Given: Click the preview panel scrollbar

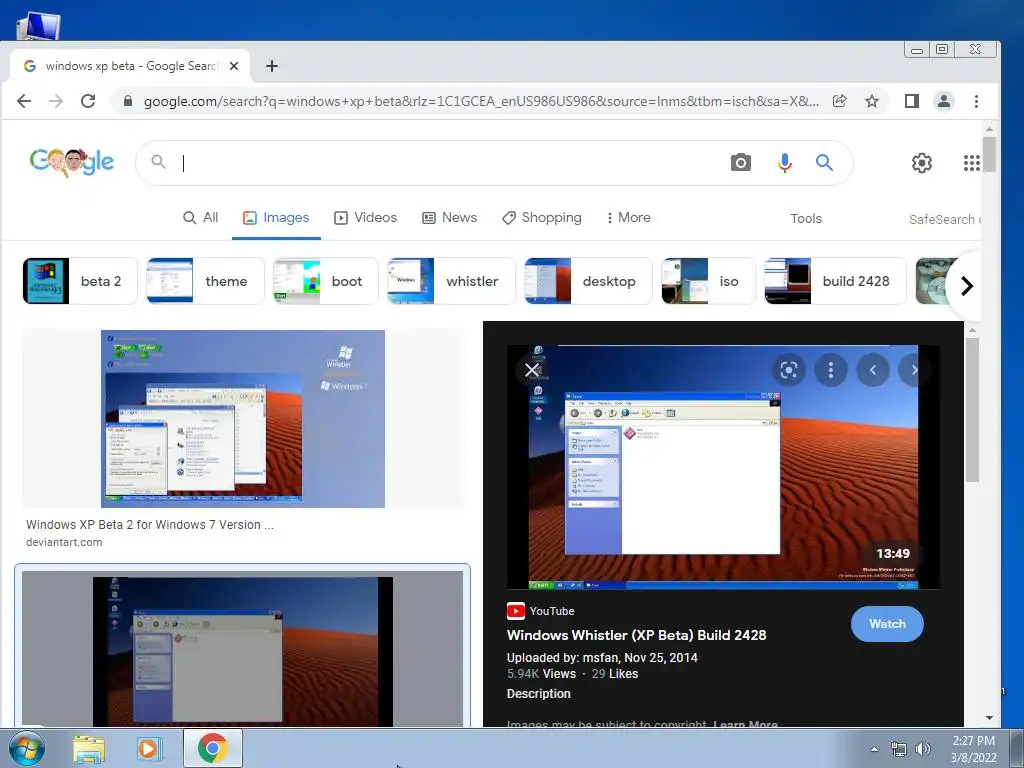Looking at the screenshot, I should 972,410.
